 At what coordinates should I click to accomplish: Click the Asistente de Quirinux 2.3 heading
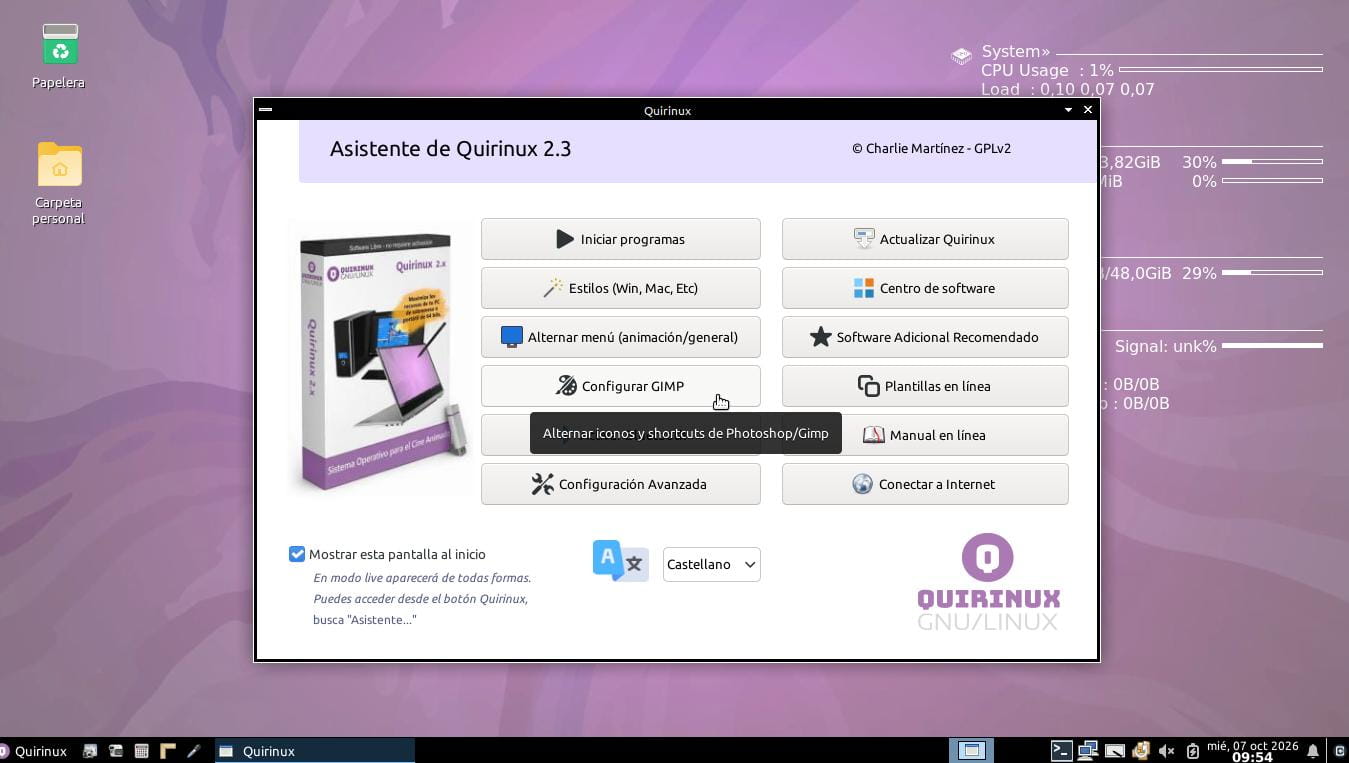click(x=450, y=149)
